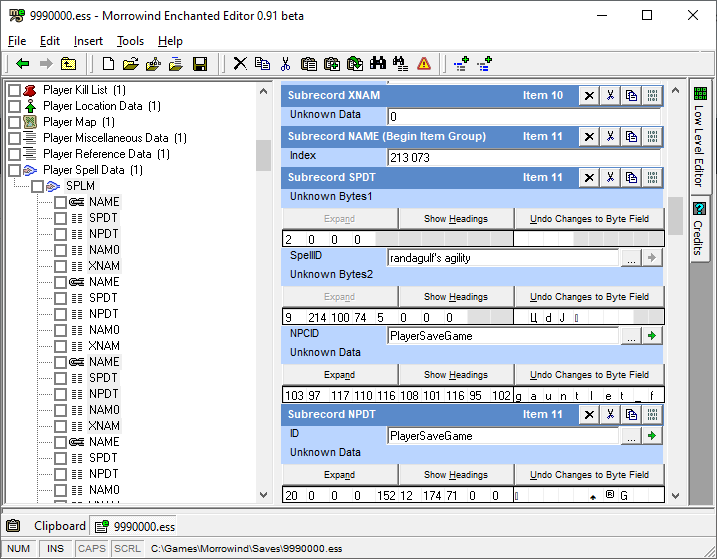Image resolution: width=717 pixels, height=559 pixels.
Task: Tick the Player Map checkbox
Action: point(15,122)
